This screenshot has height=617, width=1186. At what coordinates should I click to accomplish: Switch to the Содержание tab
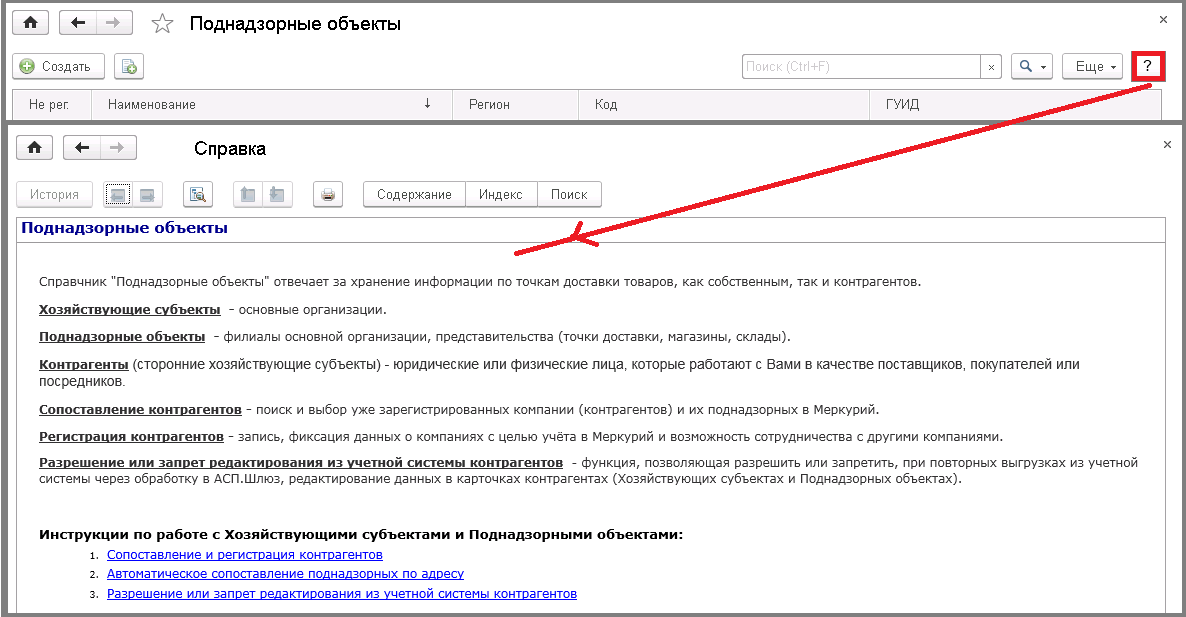414,194
